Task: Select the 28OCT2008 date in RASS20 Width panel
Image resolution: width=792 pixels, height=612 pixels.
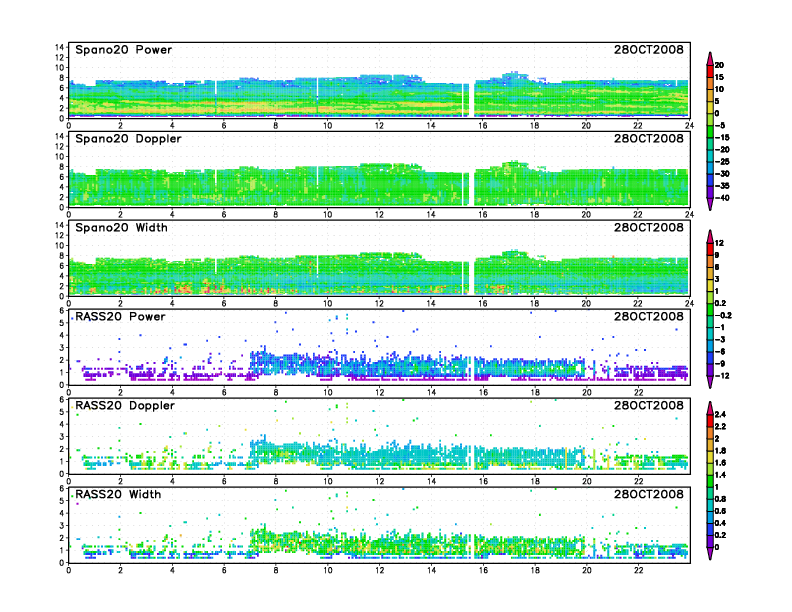Action: (649, 494)
